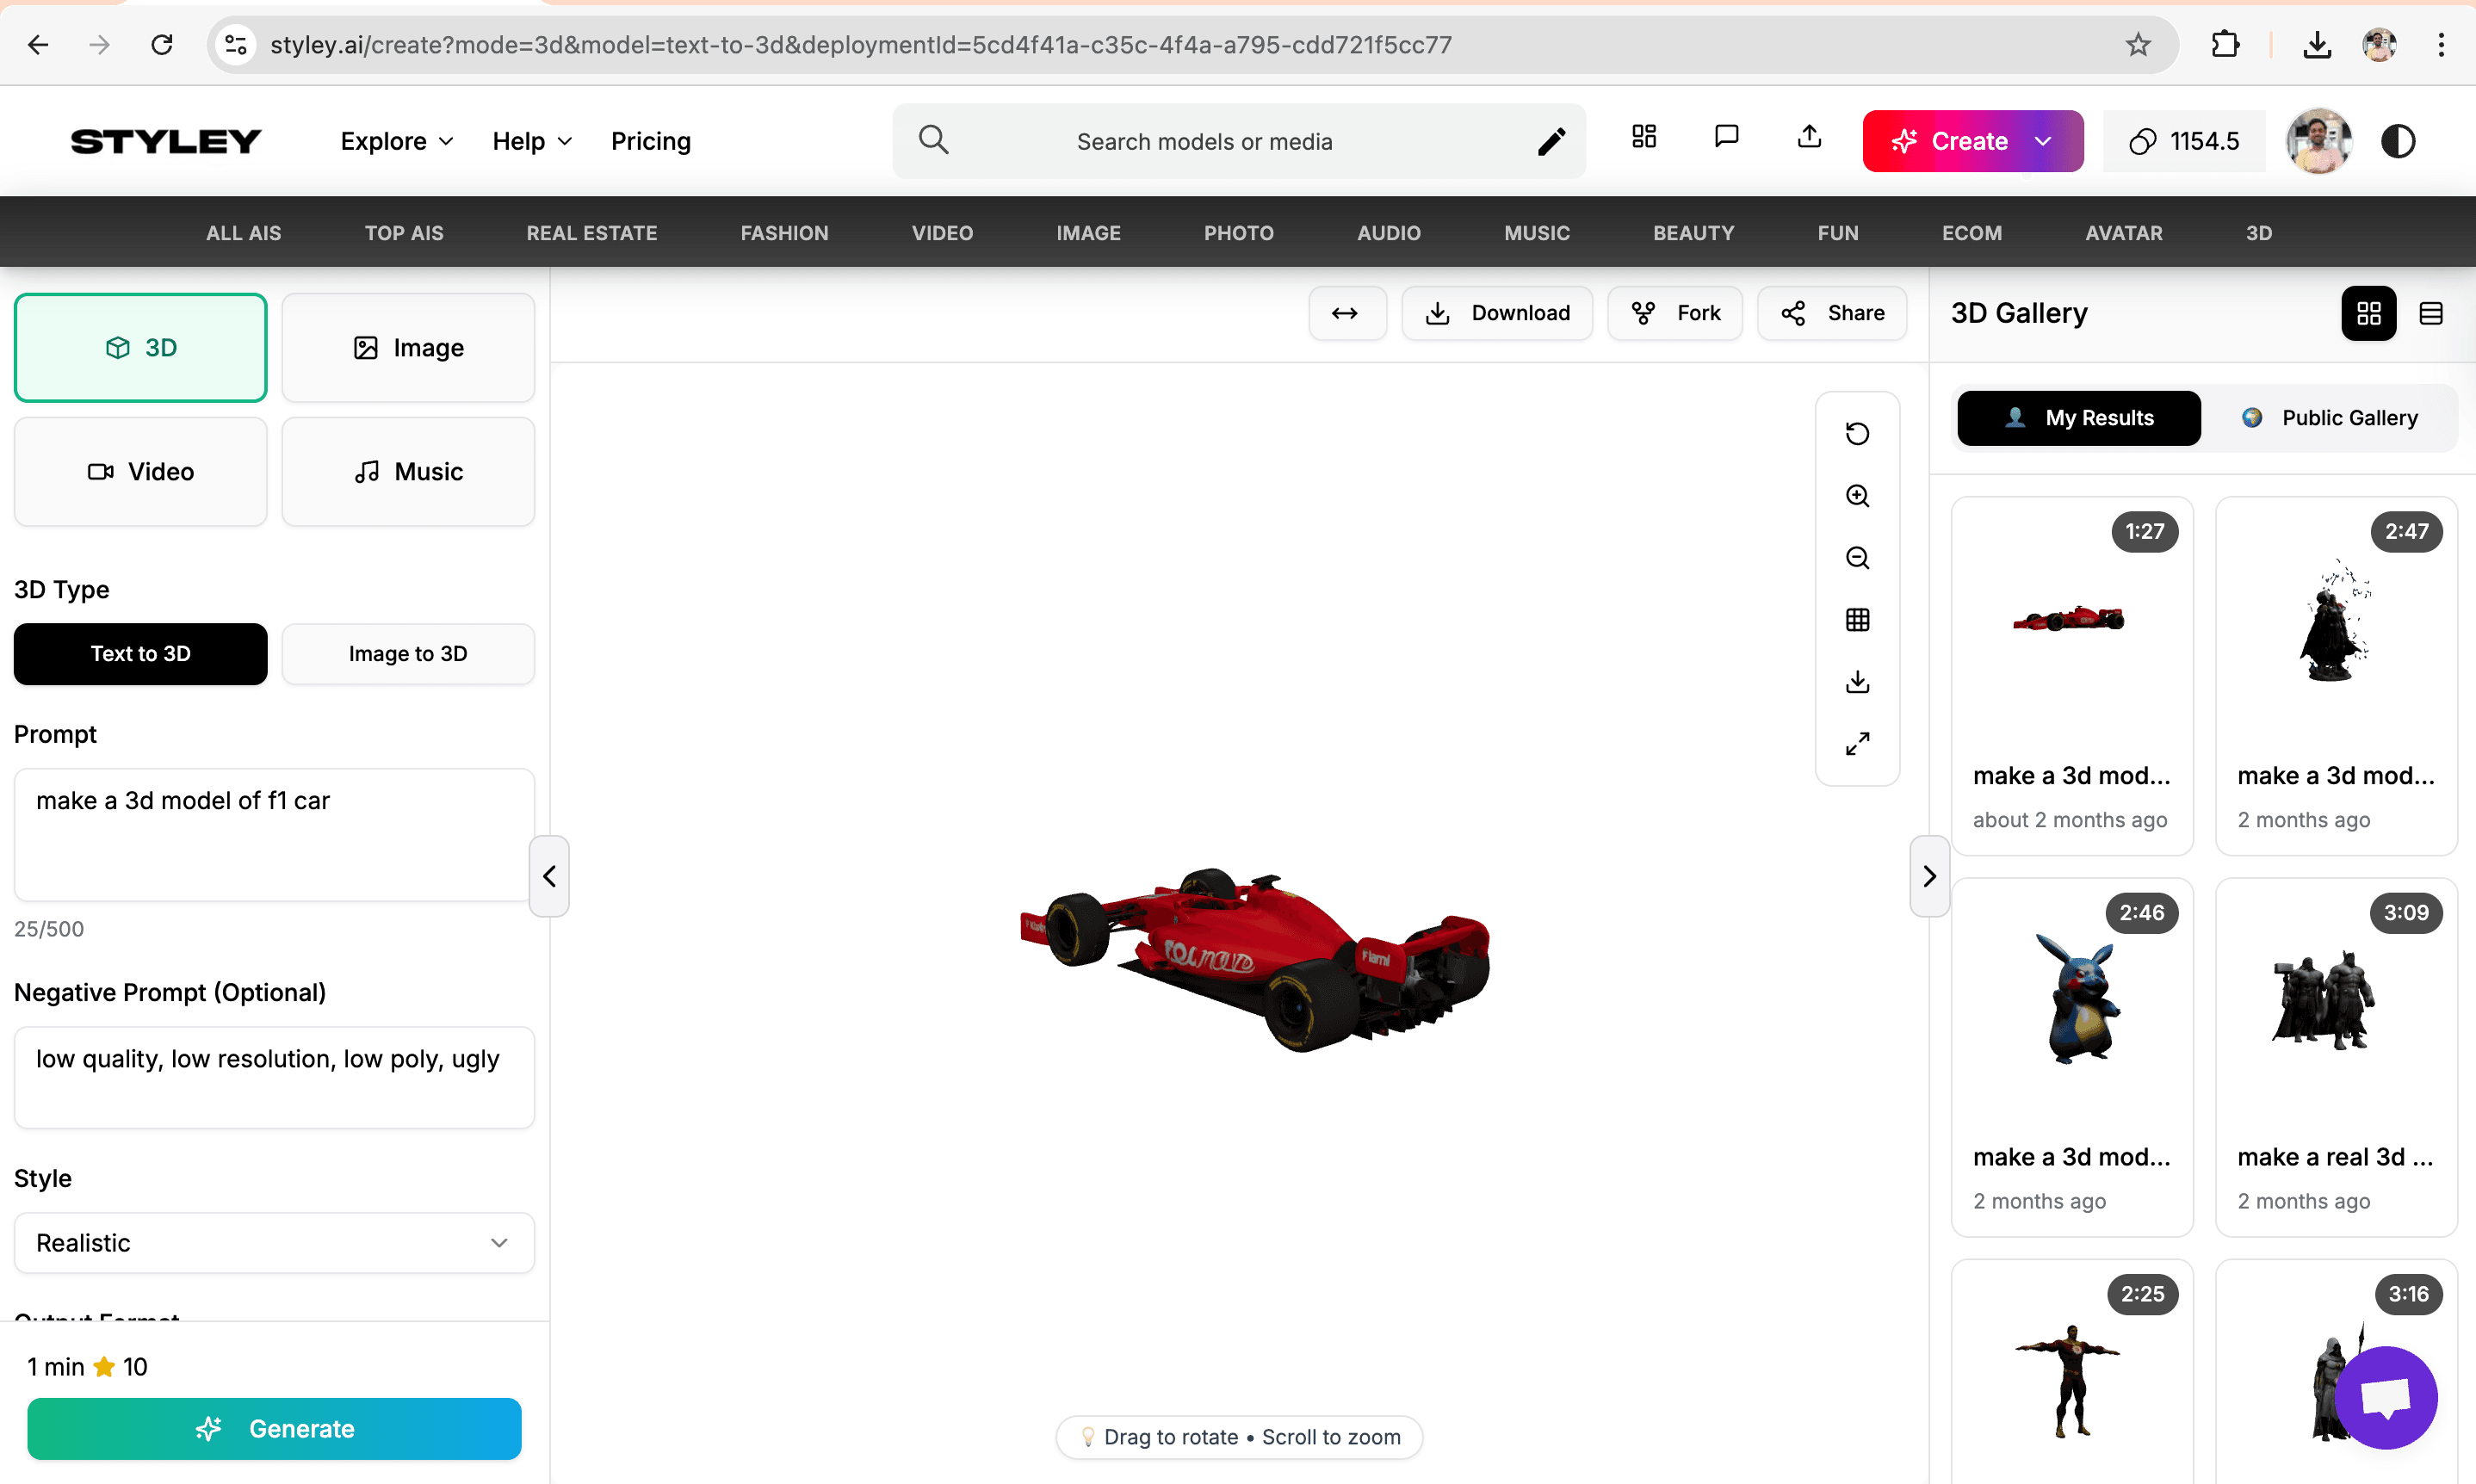Select Image to 3D type
The height and width of the screenshot is (1484, 2476).
408,654
